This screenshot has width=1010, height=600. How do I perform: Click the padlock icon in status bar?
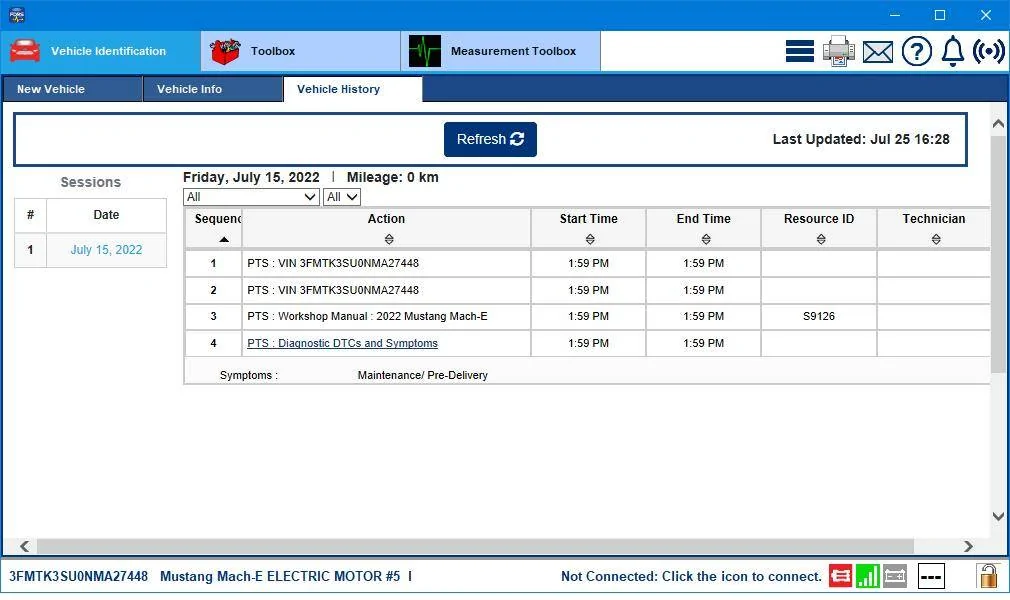987,575
